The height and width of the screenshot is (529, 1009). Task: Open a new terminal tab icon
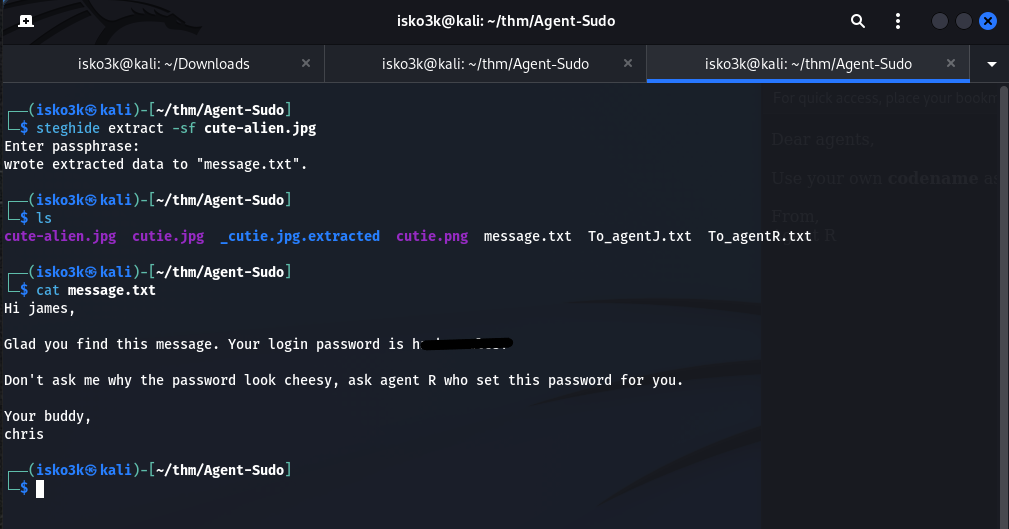pos(25,21)
